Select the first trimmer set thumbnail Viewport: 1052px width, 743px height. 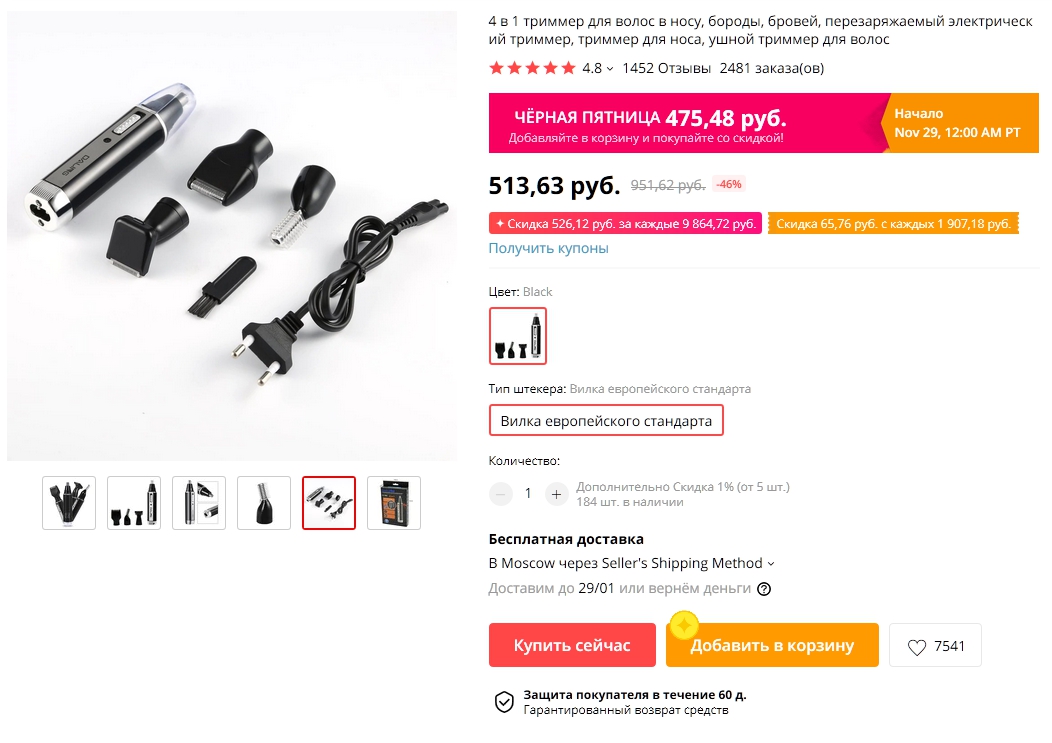(x=69, y=503)
